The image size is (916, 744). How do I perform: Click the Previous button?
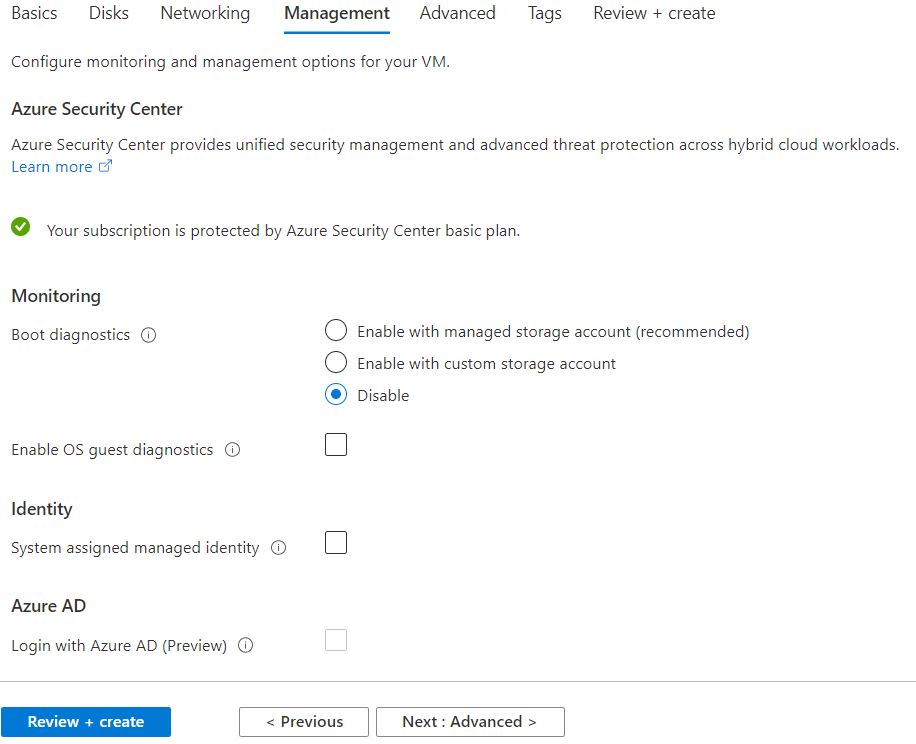coord(304,722)
